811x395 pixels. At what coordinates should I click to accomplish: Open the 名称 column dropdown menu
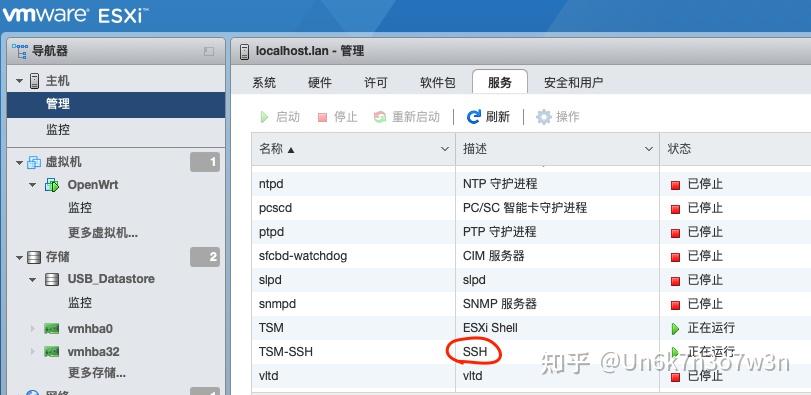[x=444, y=149]
